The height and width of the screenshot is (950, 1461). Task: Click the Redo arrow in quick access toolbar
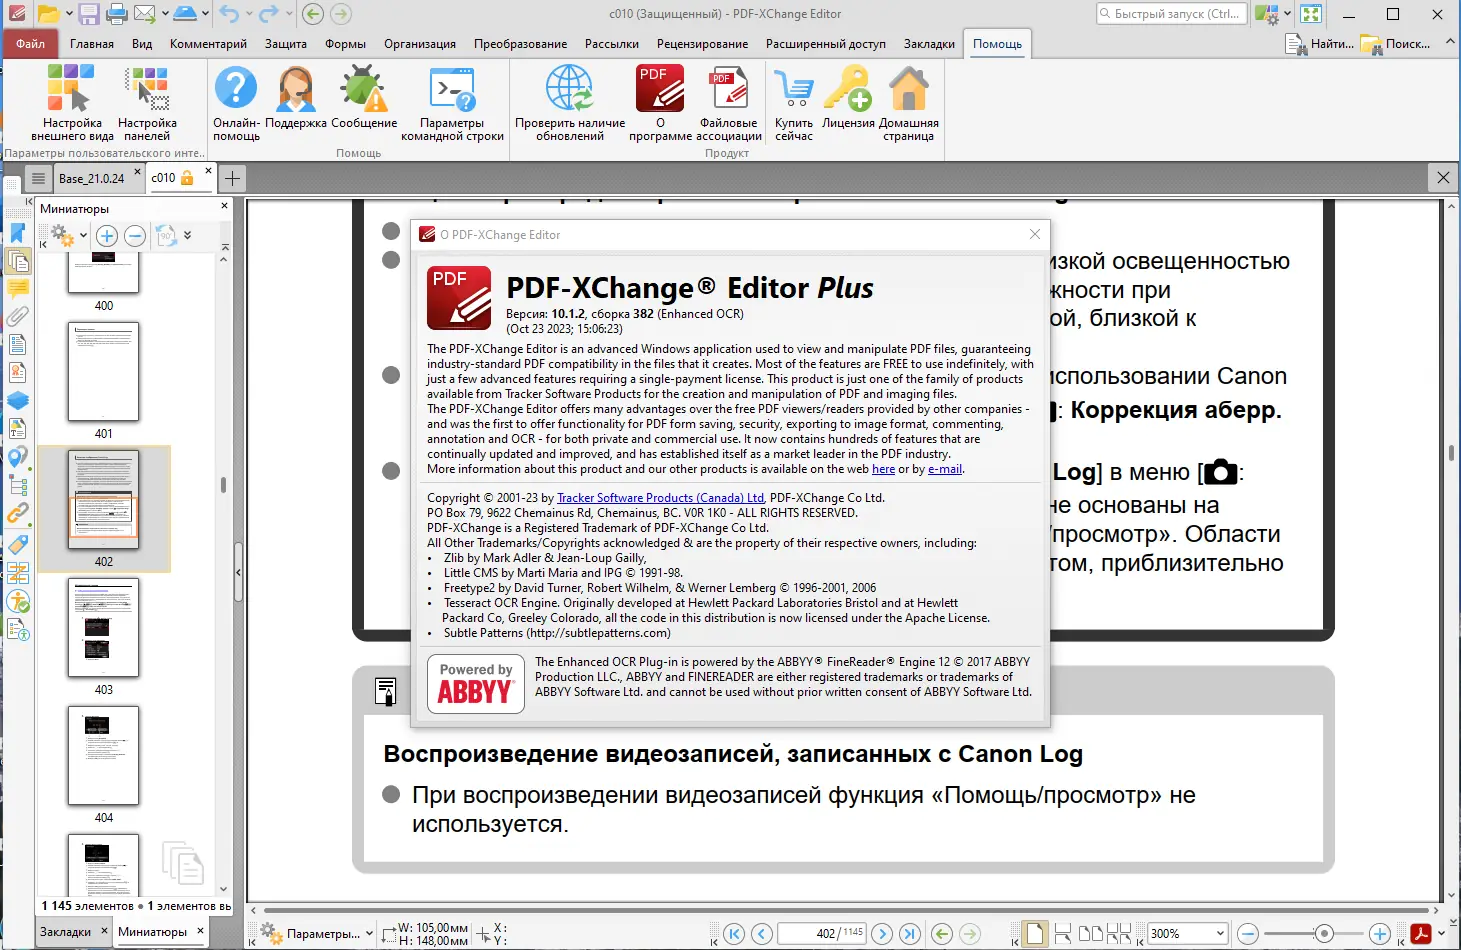tap(267, 14)
